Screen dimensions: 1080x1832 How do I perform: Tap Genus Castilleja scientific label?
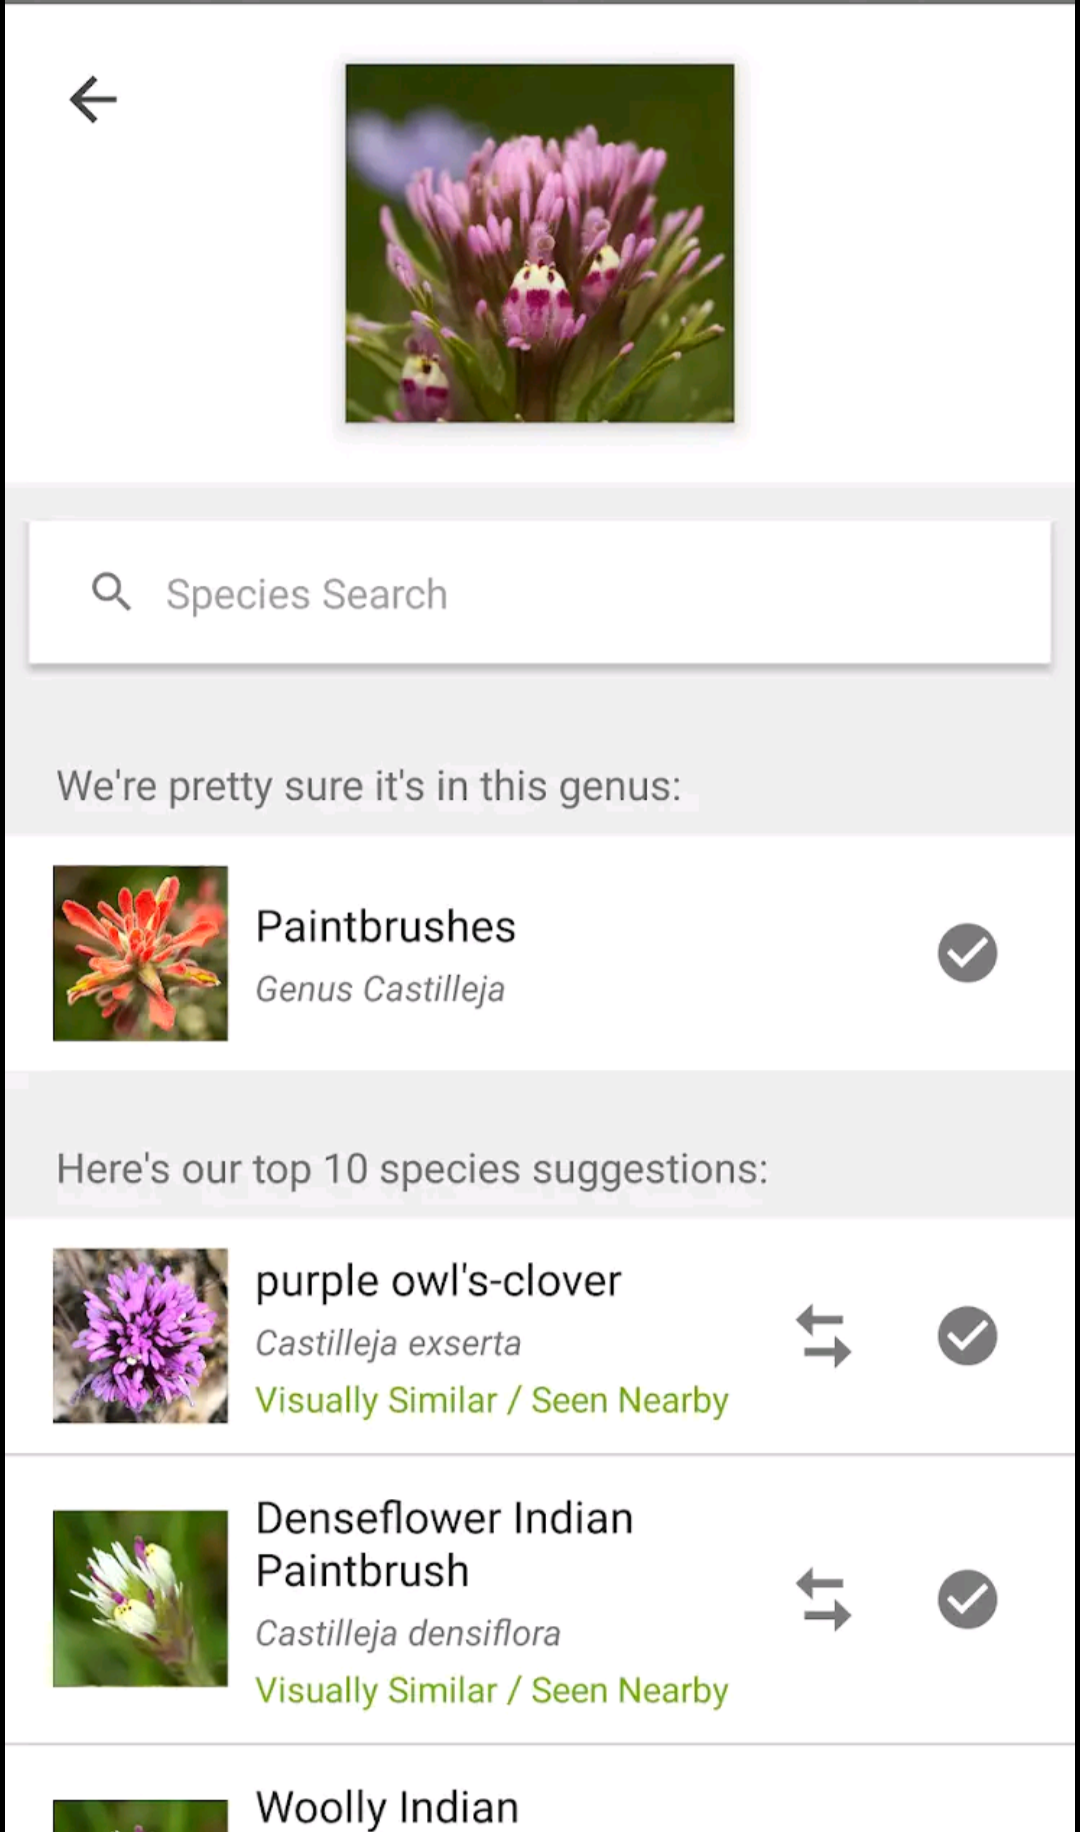380,989
